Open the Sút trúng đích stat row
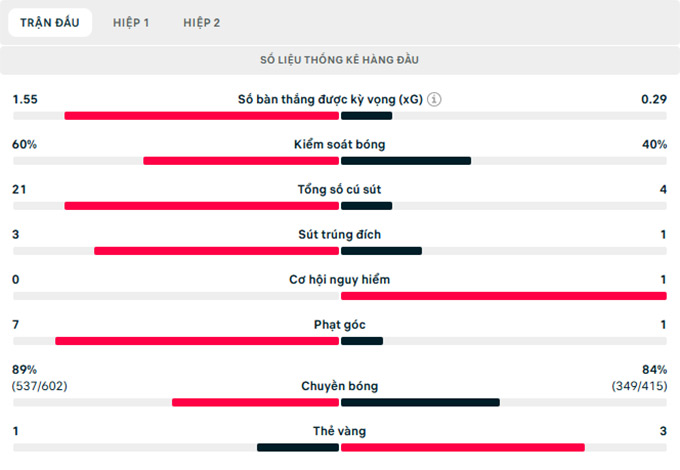 (x=340, y=234)
